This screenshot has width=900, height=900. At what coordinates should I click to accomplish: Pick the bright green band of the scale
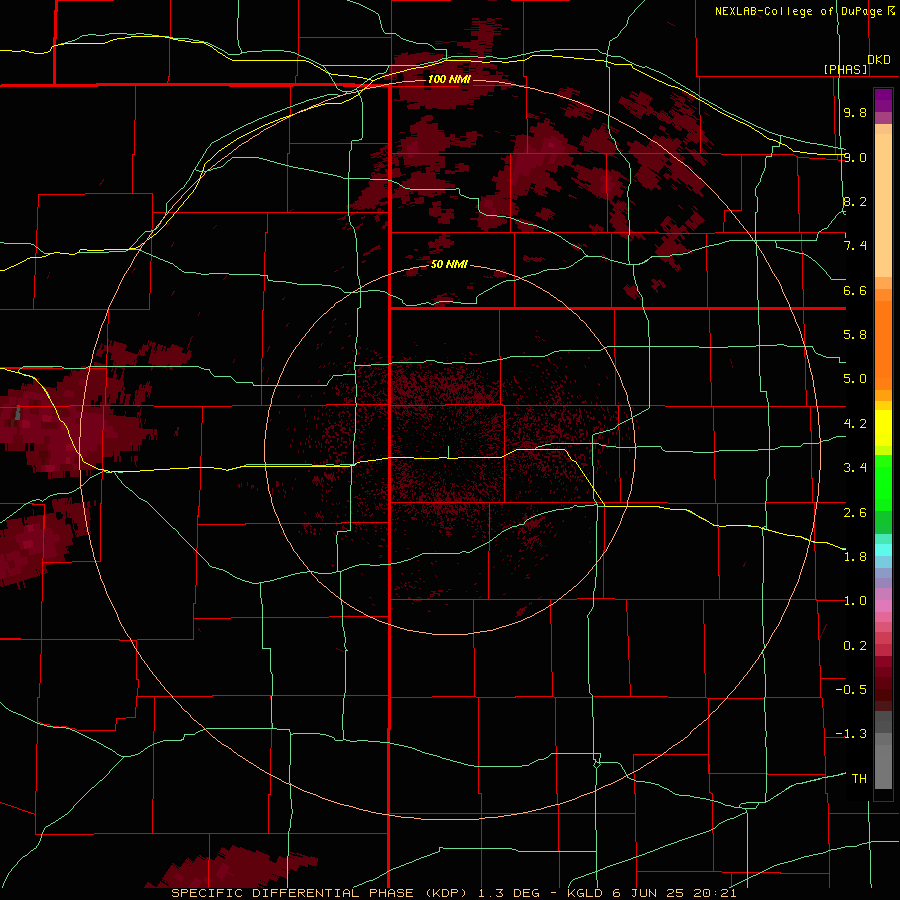click(883, 482)
